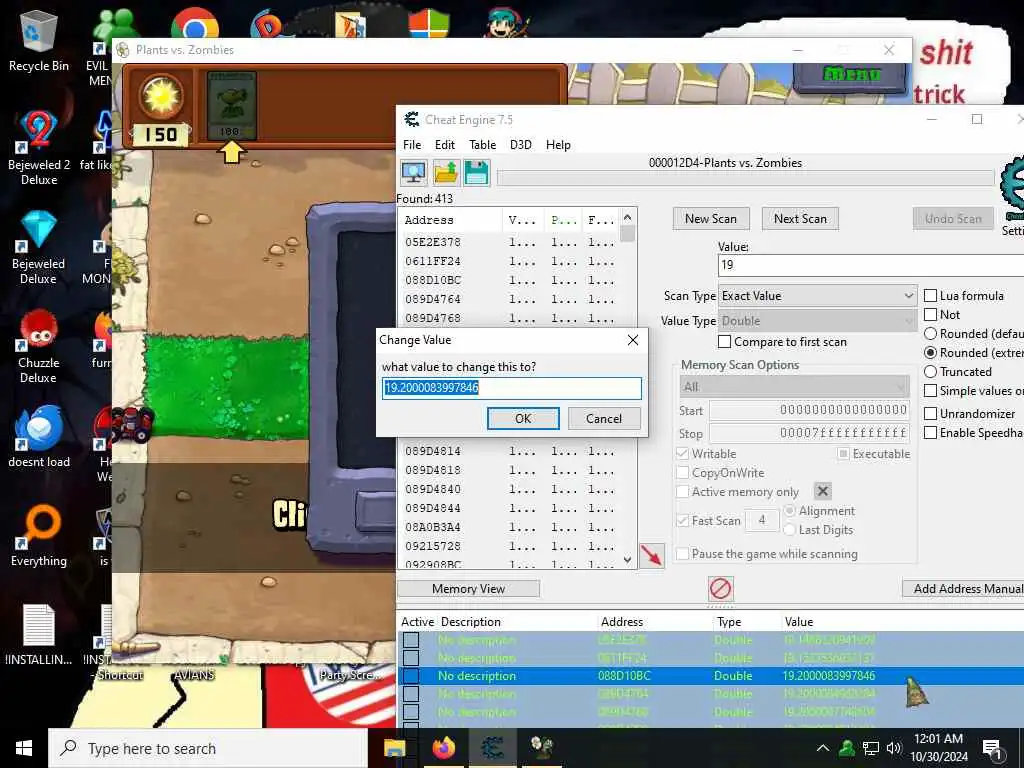This screenshot has width=1024, height=768.
Task: Click the X next to Active memory only
Action: click(x=823, y=491)
